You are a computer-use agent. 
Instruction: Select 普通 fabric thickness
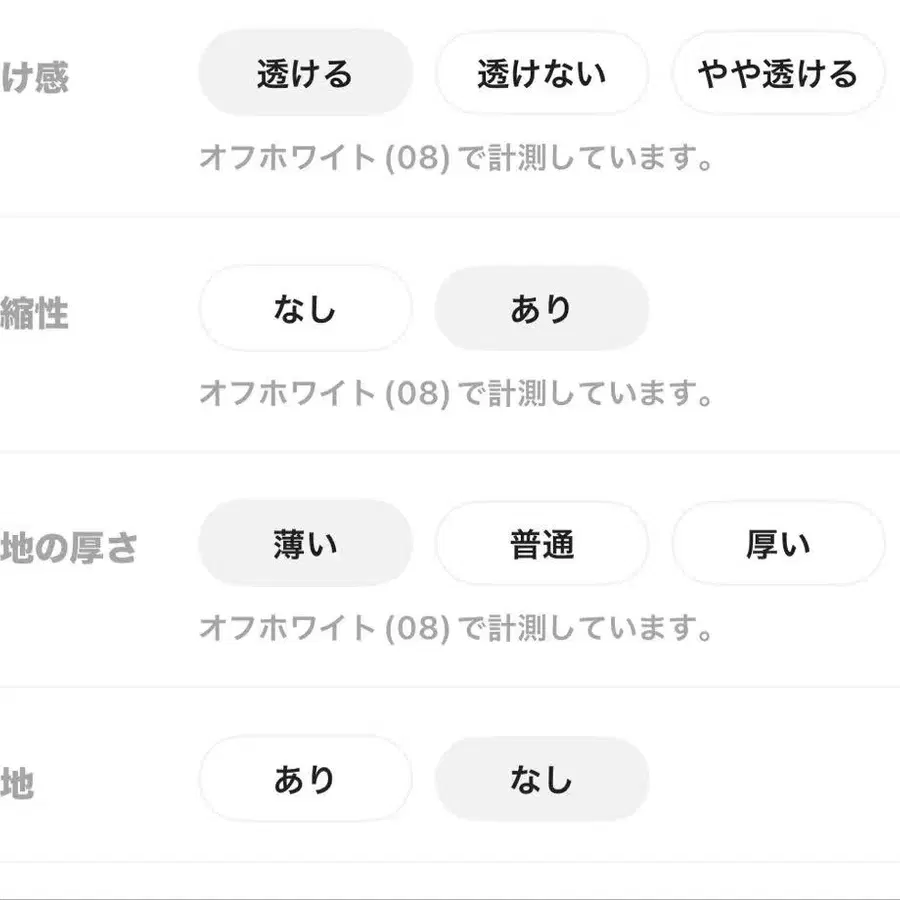pos(542,543)
